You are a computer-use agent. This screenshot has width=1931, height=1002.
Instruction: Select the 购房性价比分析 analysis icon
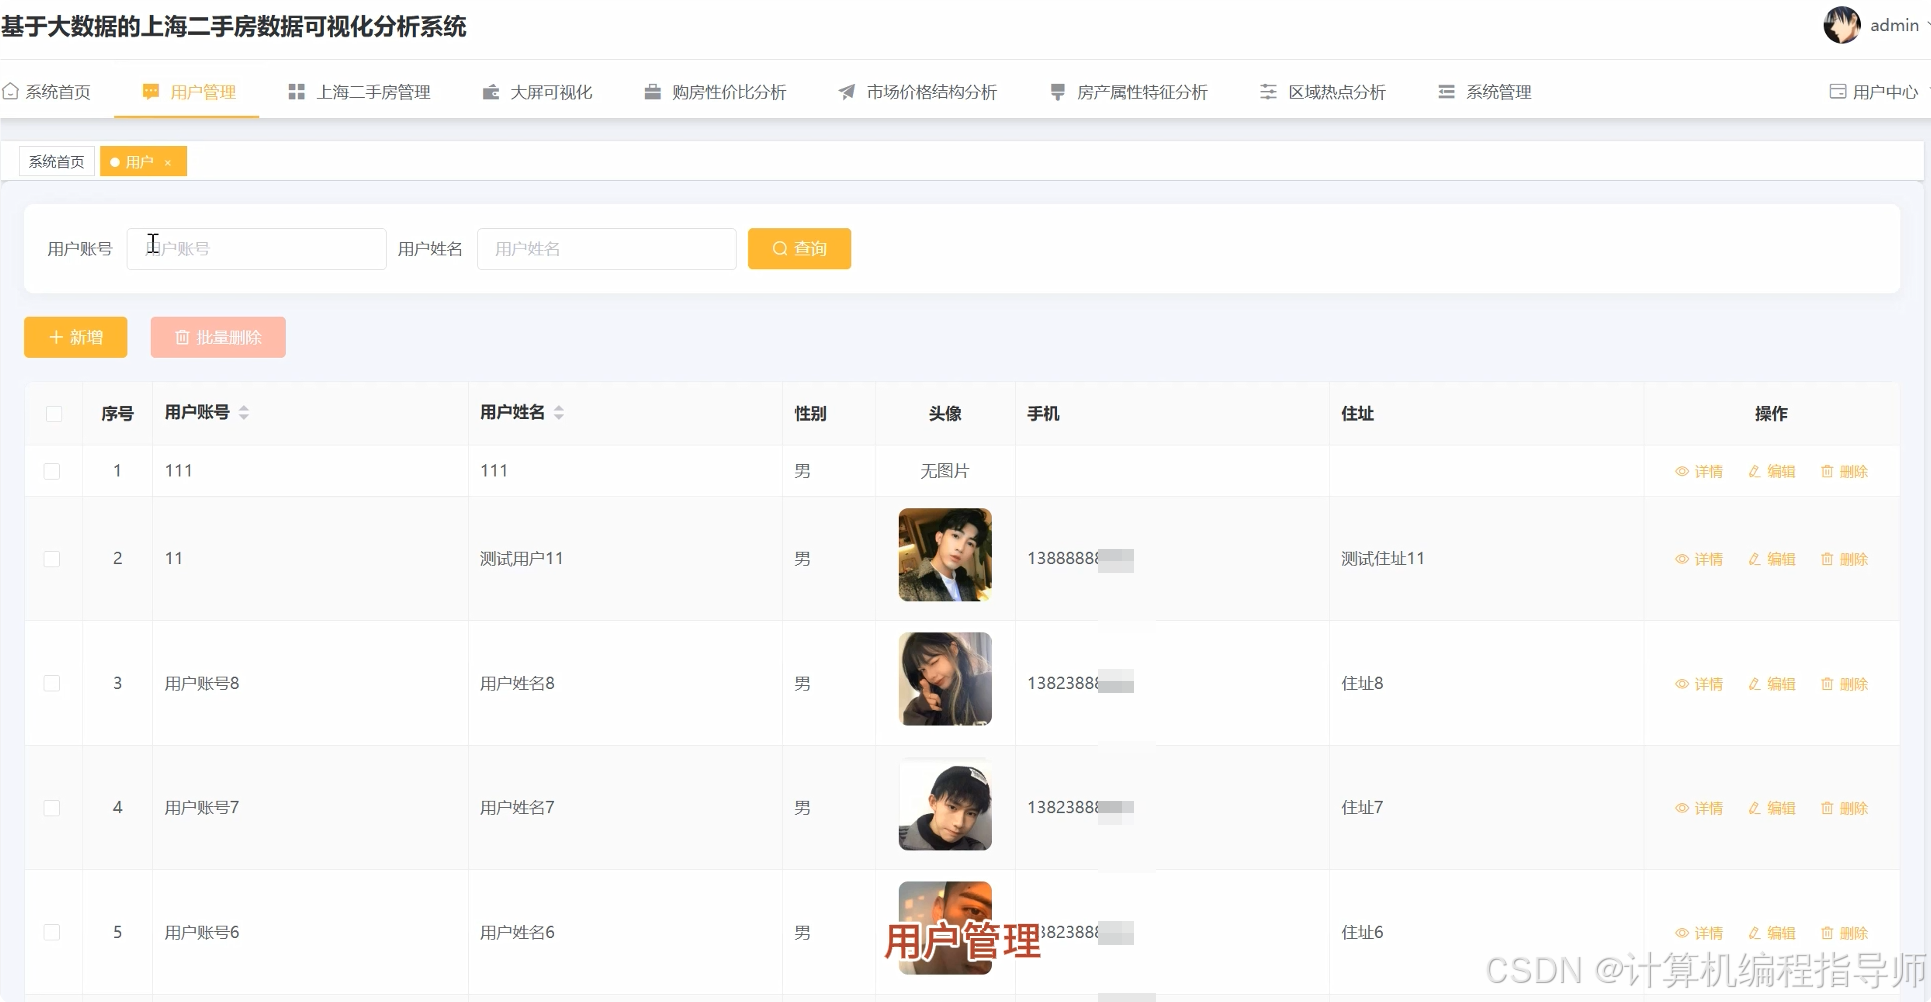point(651,91)
